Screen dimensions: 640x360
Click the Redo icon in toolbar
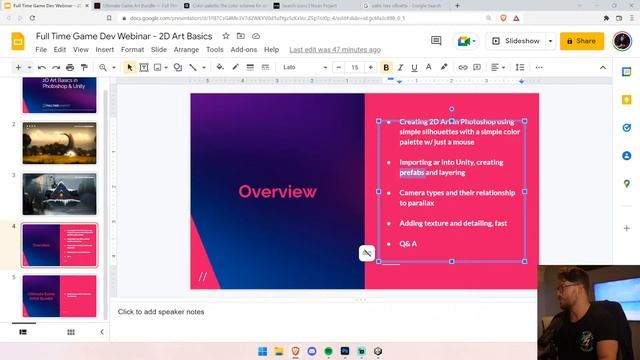point(56,67)
